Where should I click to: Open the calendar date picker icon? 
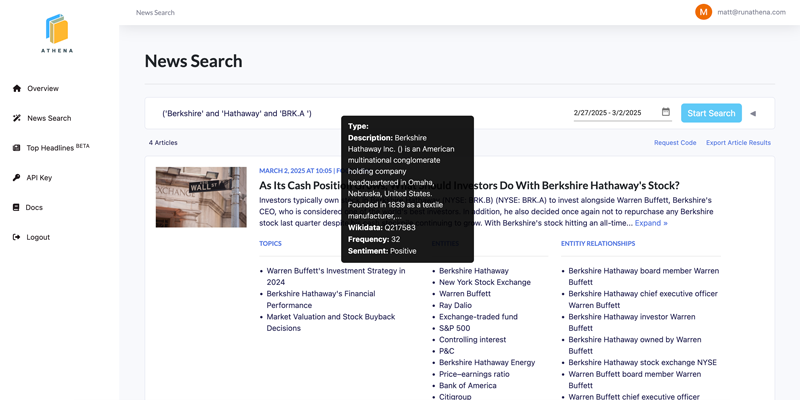(666, 112)
